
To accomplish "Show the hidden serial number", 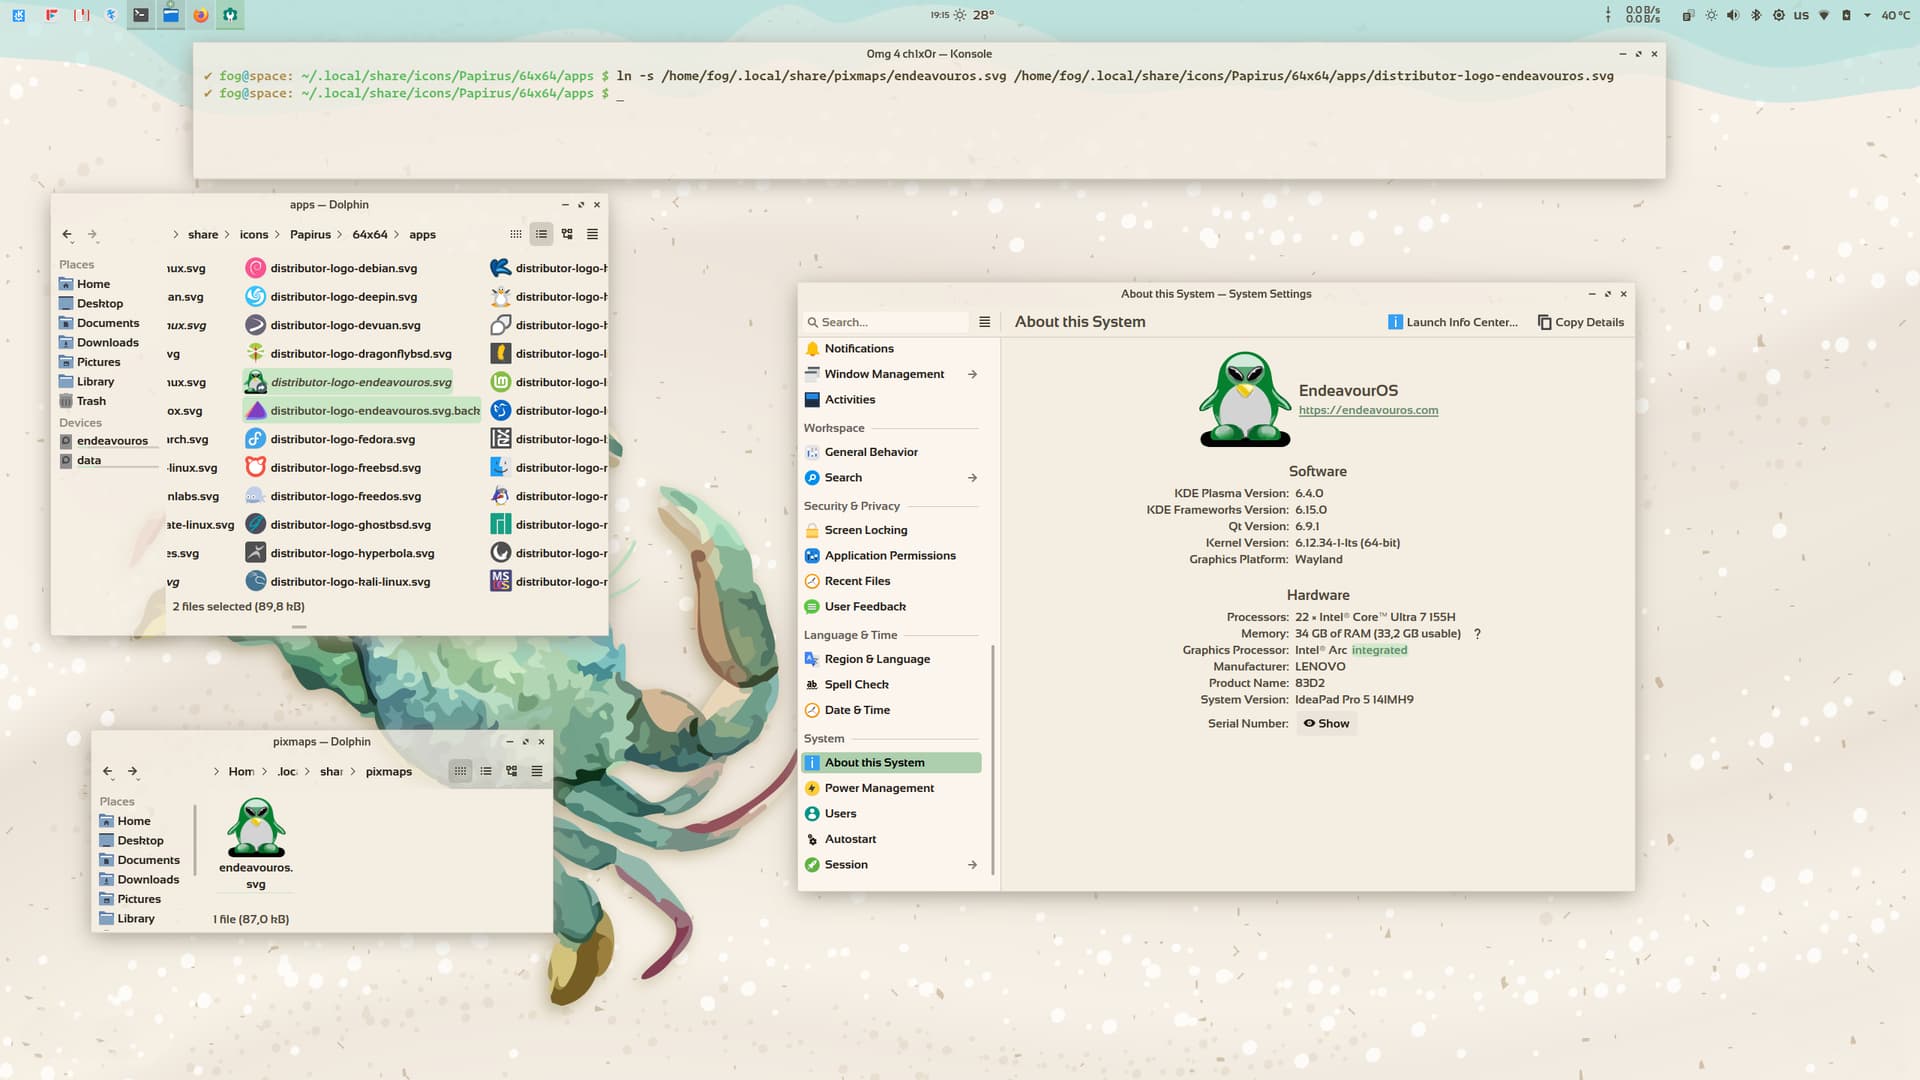I will (x=1326, y=723).
